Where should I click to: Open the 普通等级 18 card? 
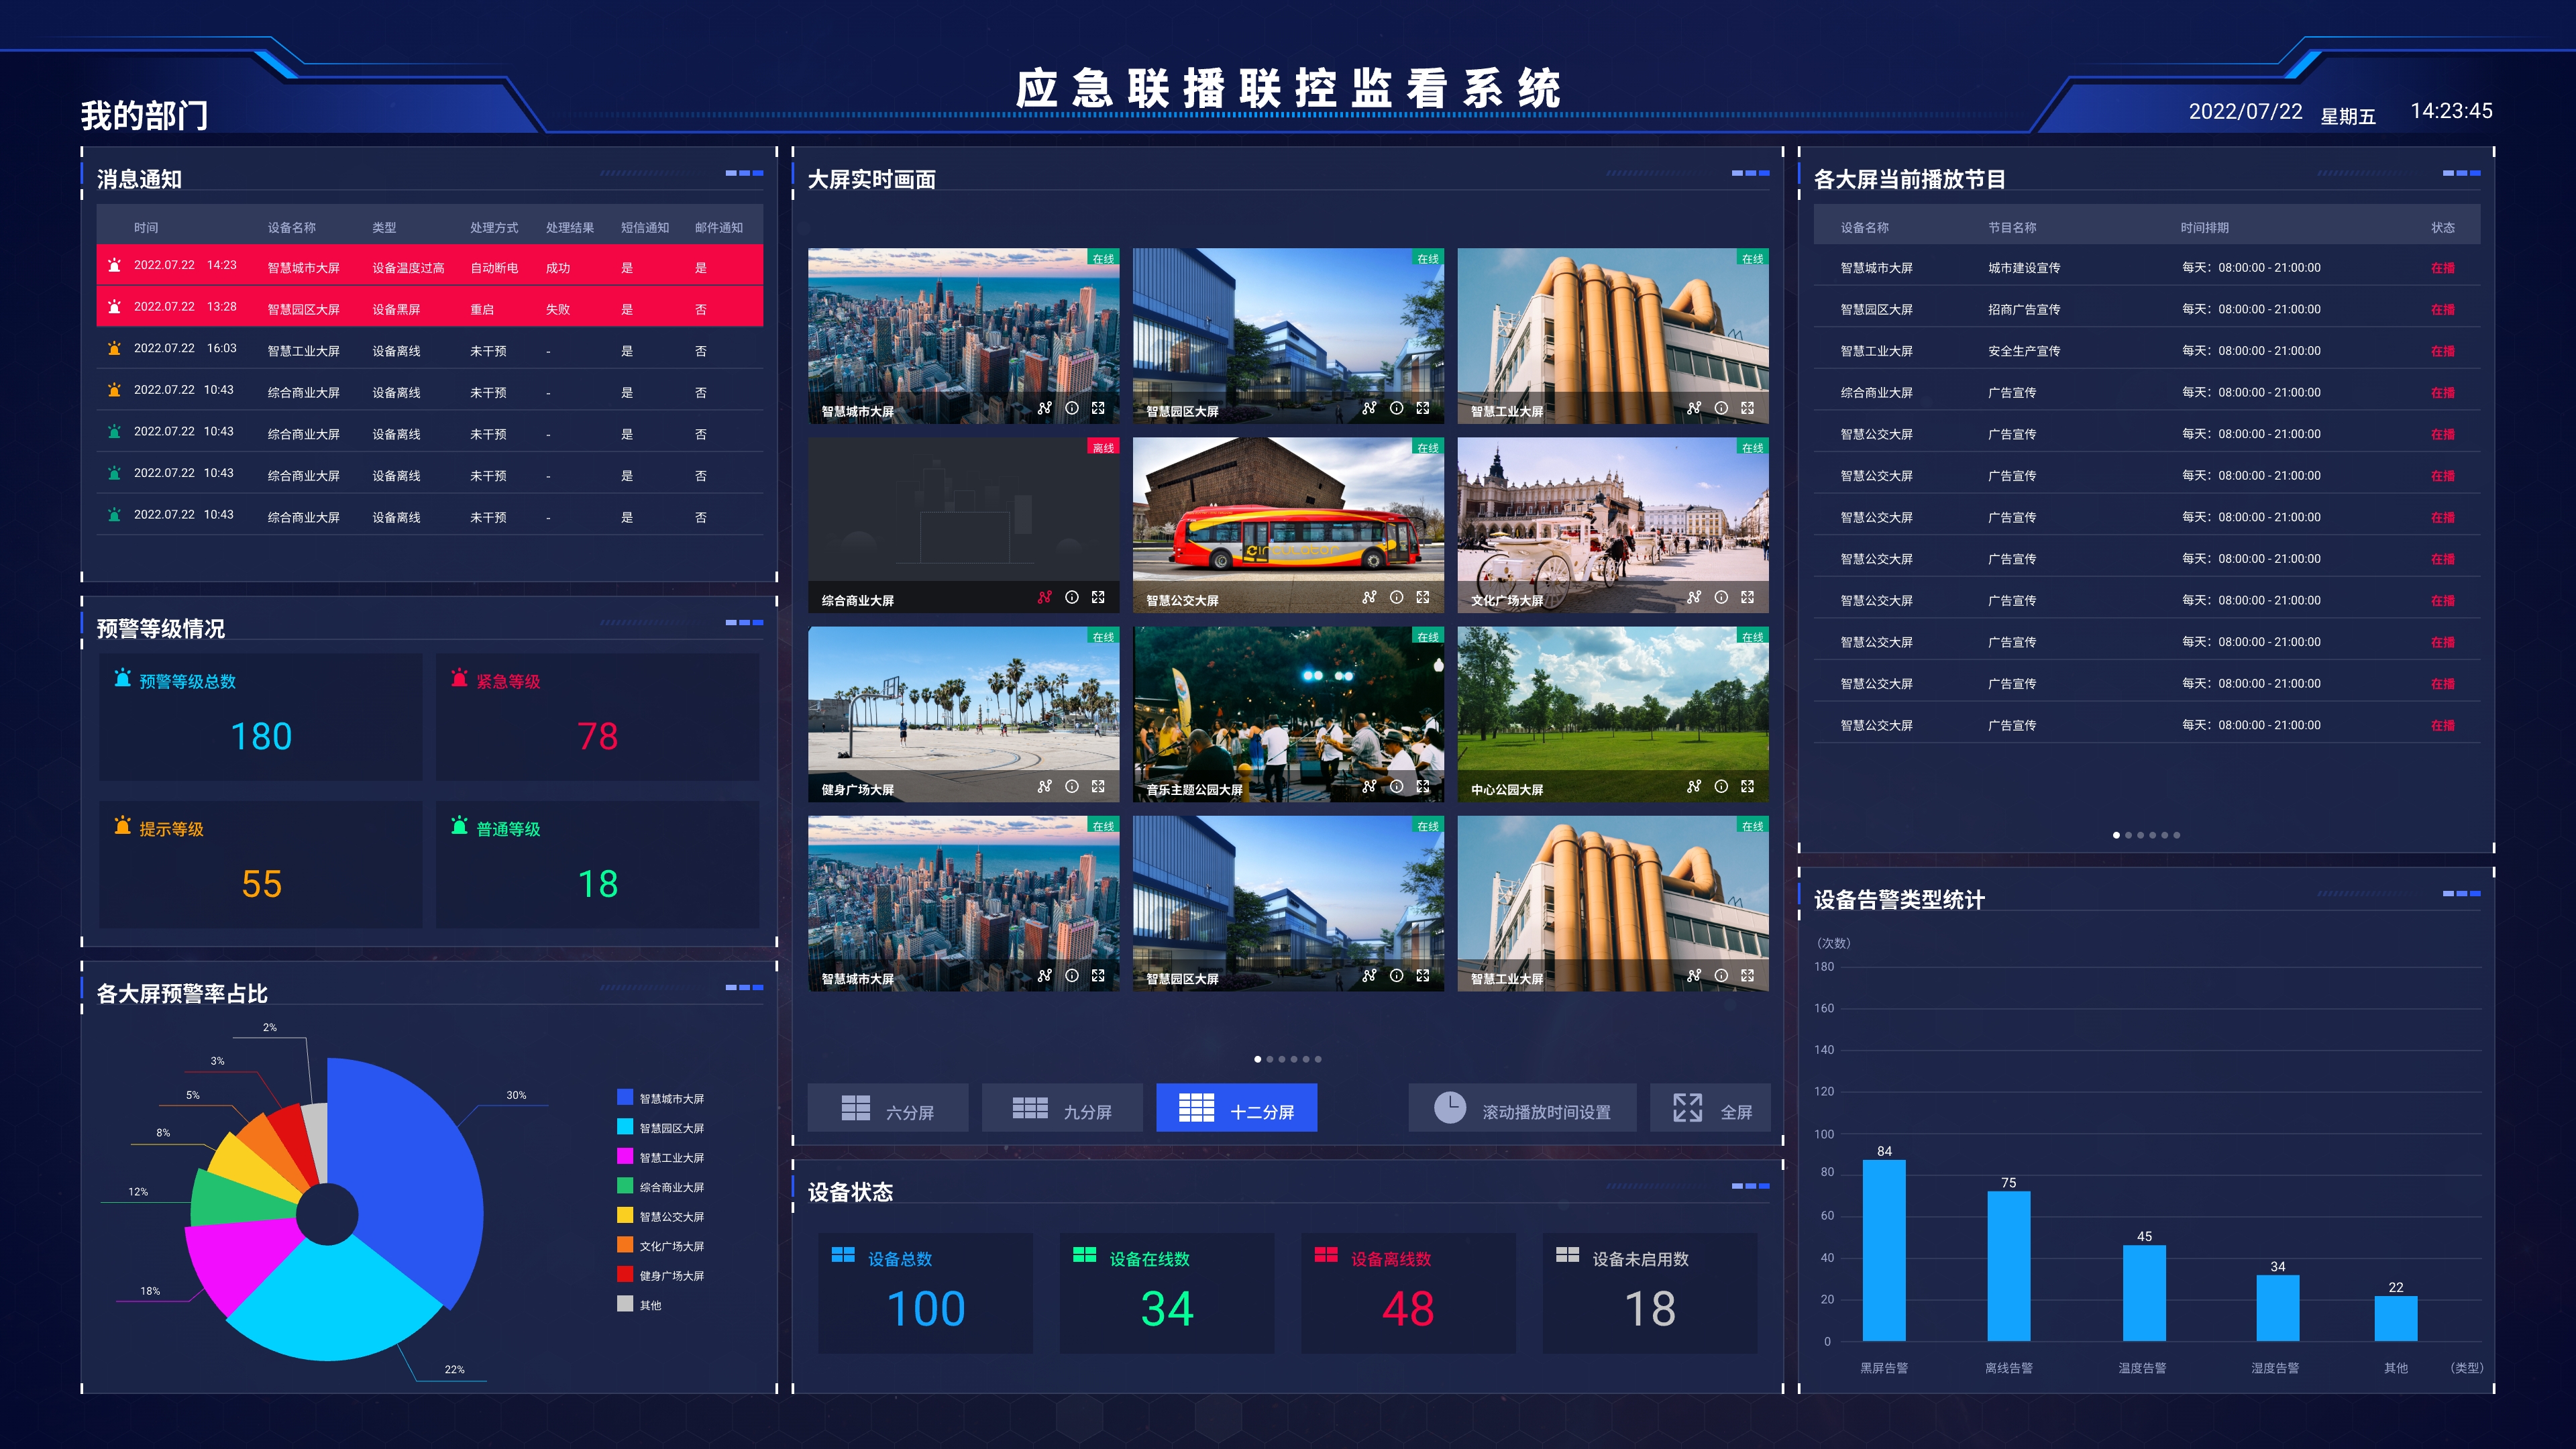click(597, 864)
